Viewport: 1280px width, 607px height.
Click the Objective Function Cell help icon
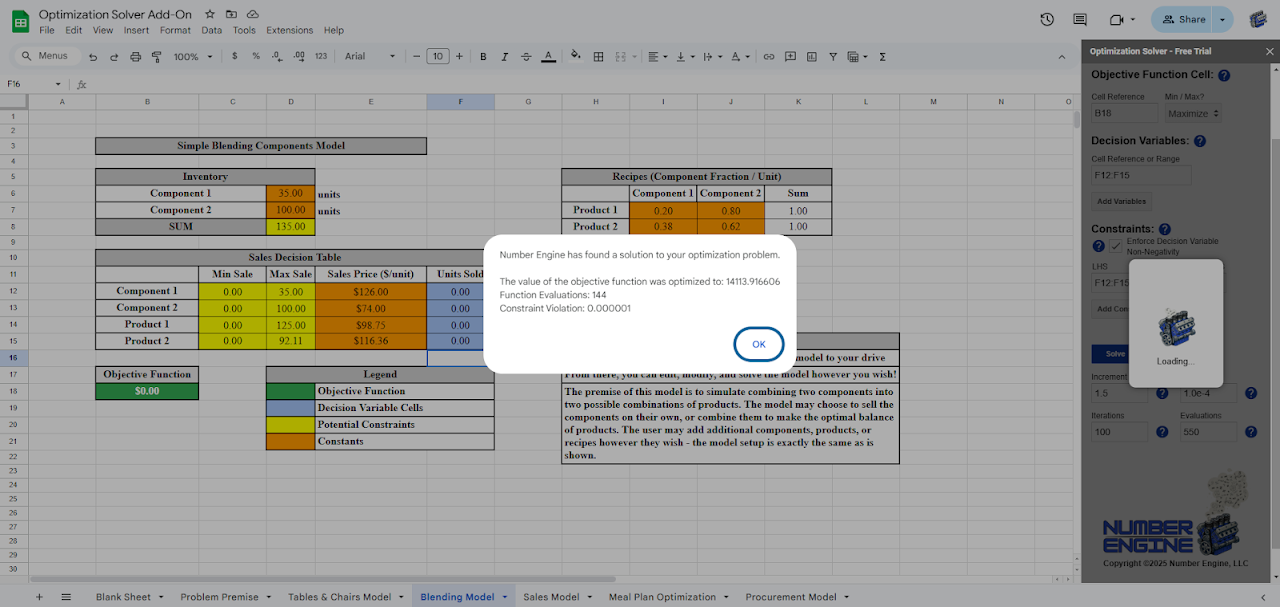[x=1224, y=75]
